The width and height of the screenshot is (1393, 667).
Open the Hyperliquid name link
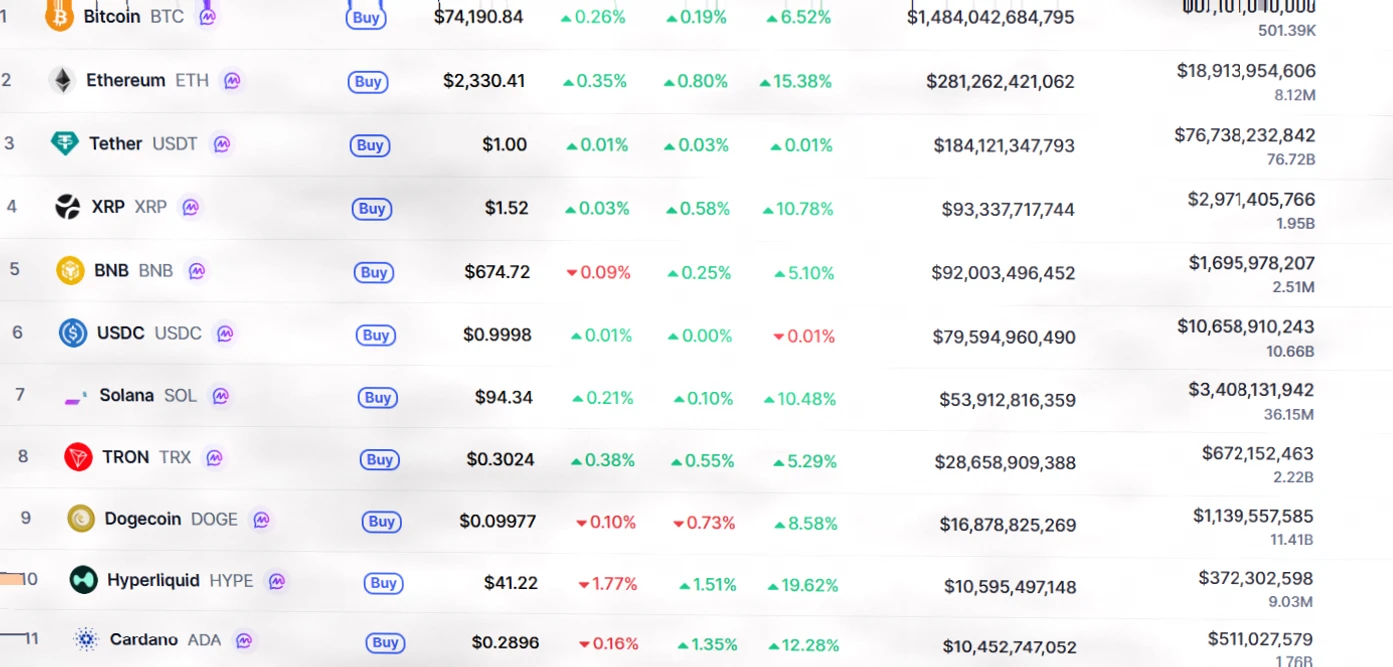tap(153, 580)
